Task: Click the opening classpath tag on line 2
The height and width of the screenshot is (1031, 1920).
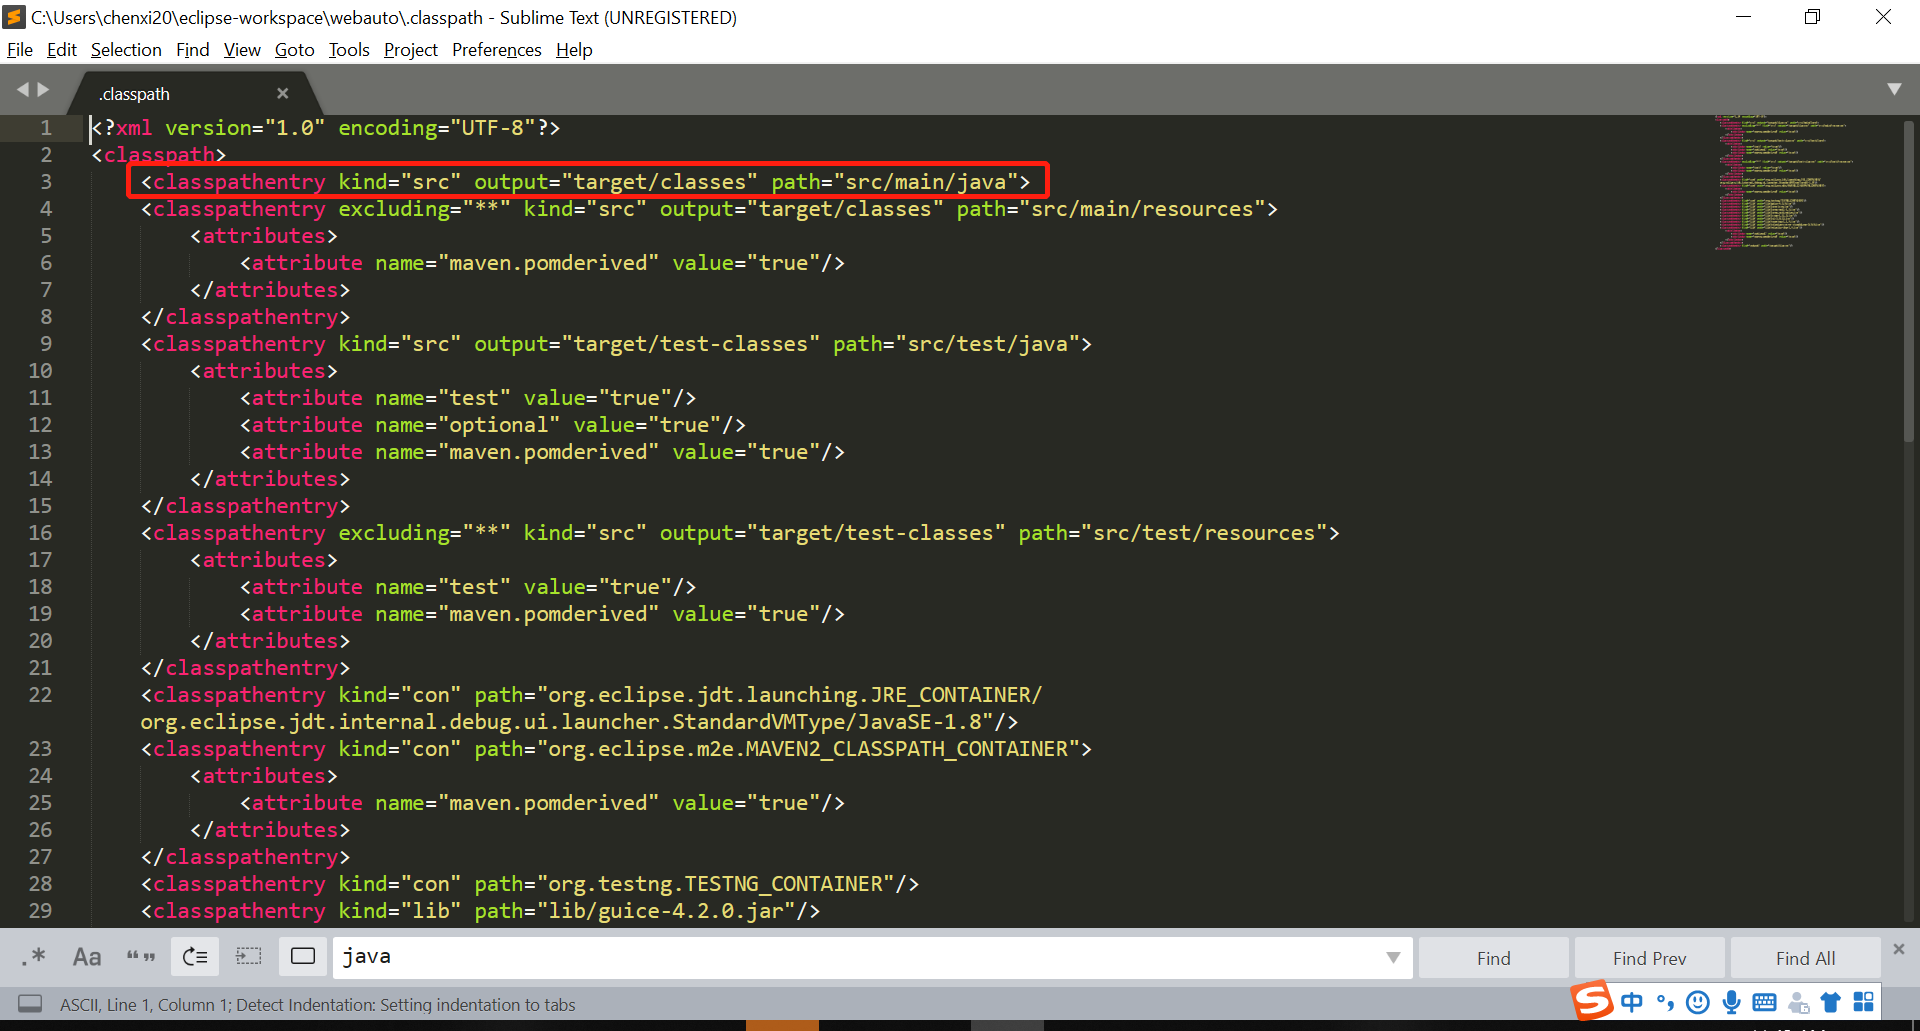Action: tap(159, 155)
